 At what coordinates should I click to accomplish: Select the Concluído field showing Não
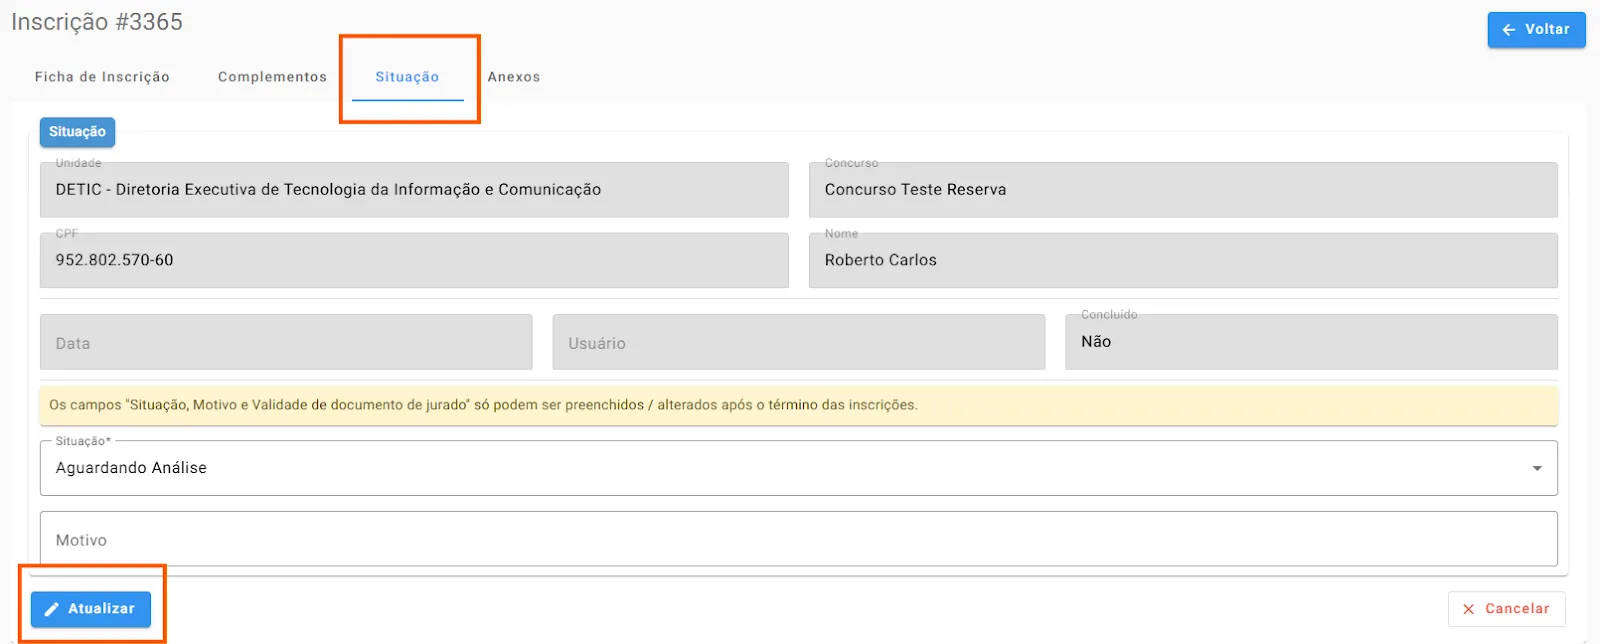(x=1310, y=342)
